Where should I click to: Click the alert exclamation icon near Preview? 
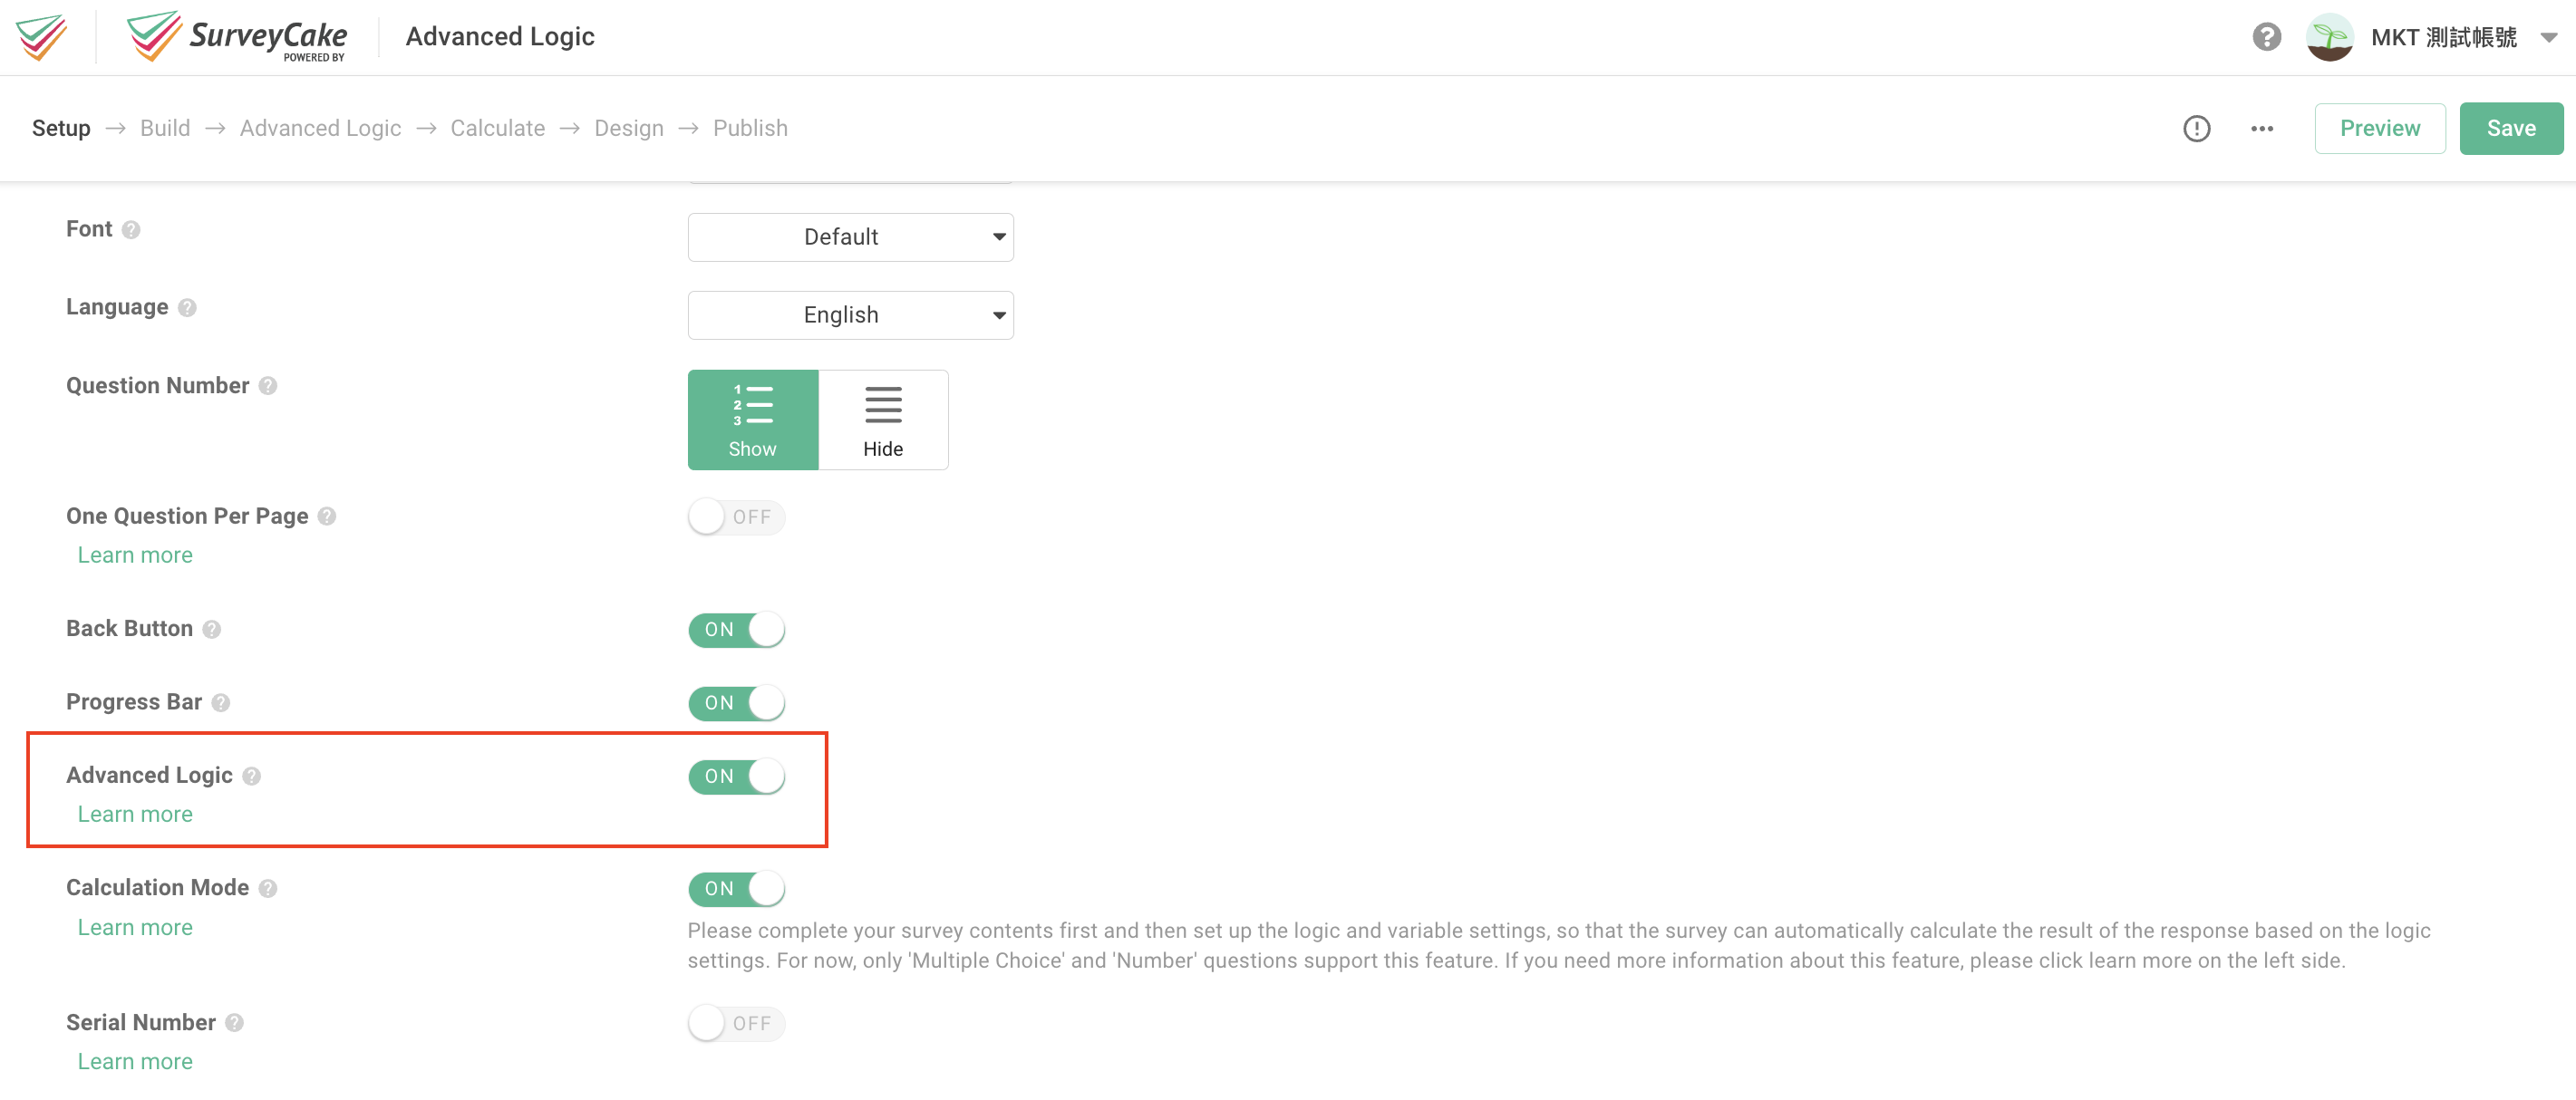point(2196,128)
